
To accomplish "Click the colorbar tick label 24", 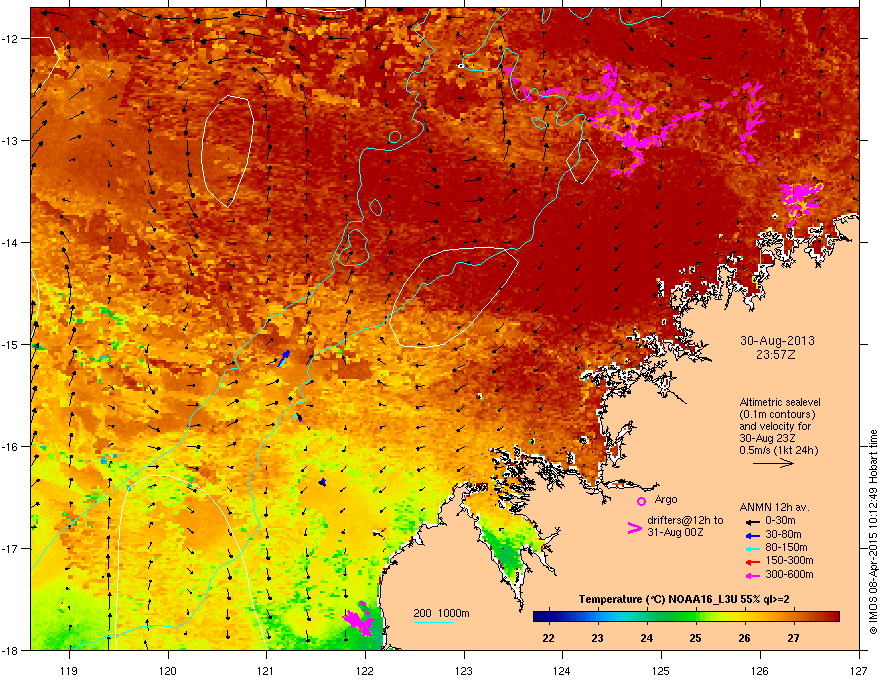I will (647, 638).
